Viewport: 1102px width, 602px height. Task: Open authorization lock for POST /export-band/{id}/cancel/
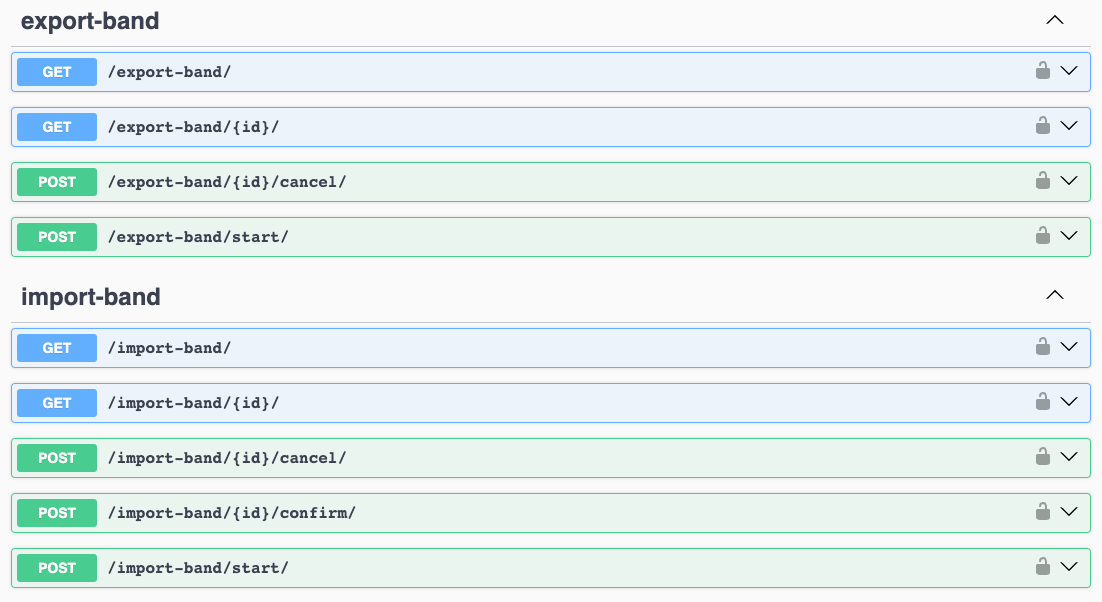(x=1042, y=181)
